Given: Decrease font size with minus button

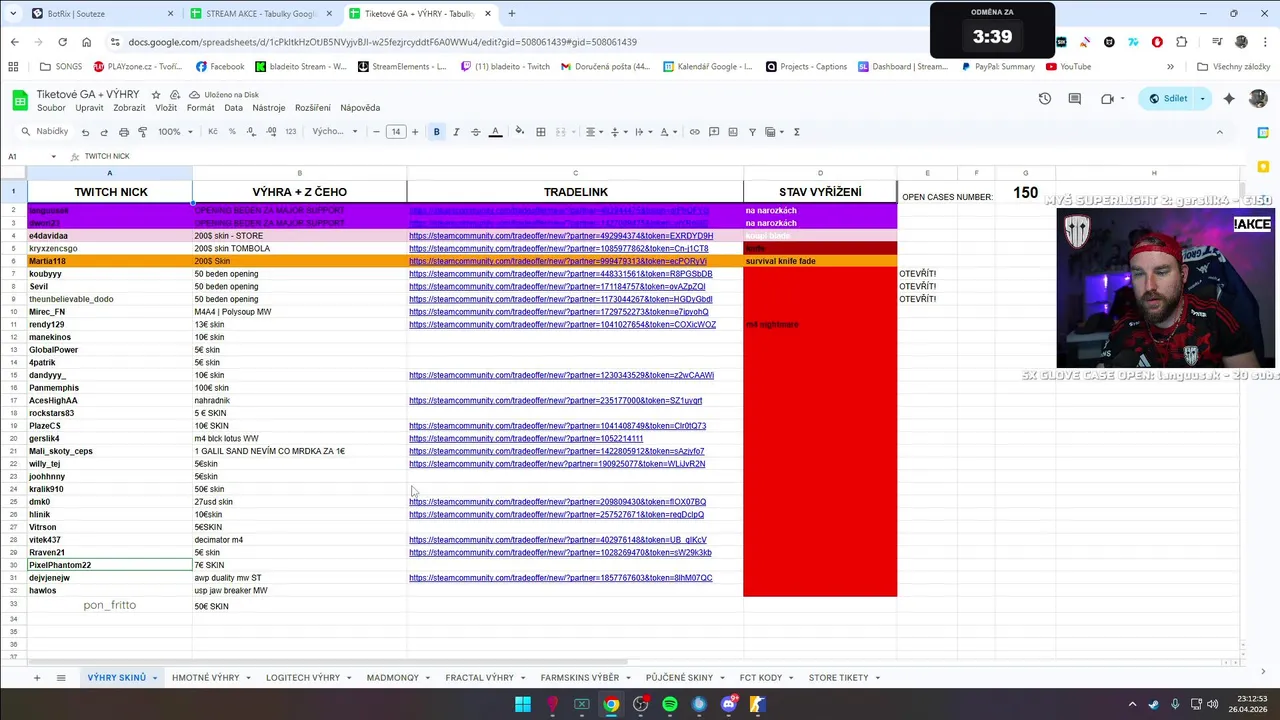Looking at the screenshot, I should click(x=376, y=132).
